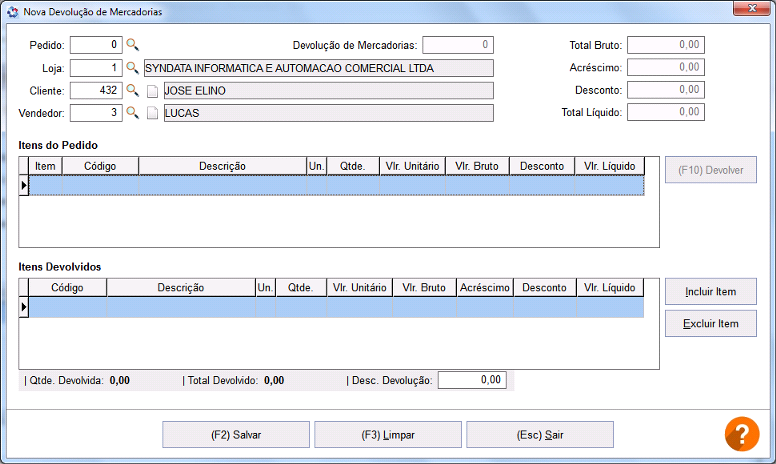Click Vlr. Unitário header in Itens Devolvidos

tap(360, 288)
